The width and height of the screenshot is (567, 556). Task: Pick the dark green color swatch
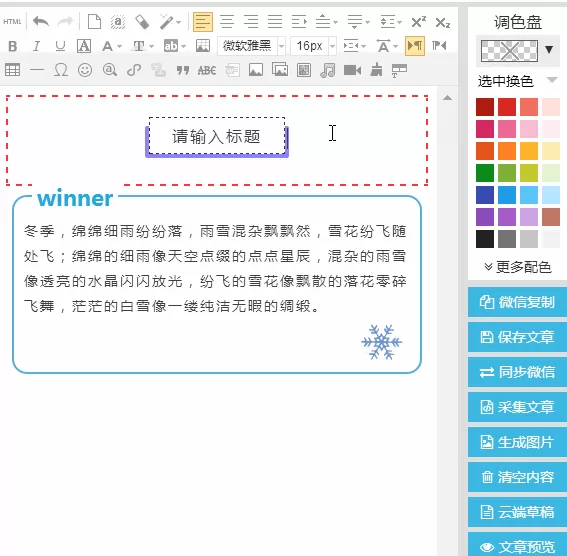[485, 173]
